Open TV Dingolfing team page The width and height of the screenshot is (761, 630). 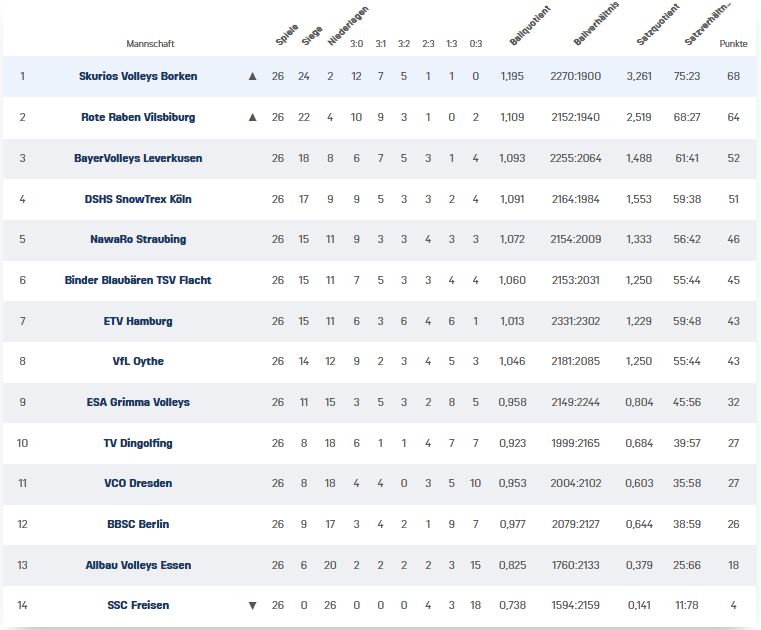138,443
